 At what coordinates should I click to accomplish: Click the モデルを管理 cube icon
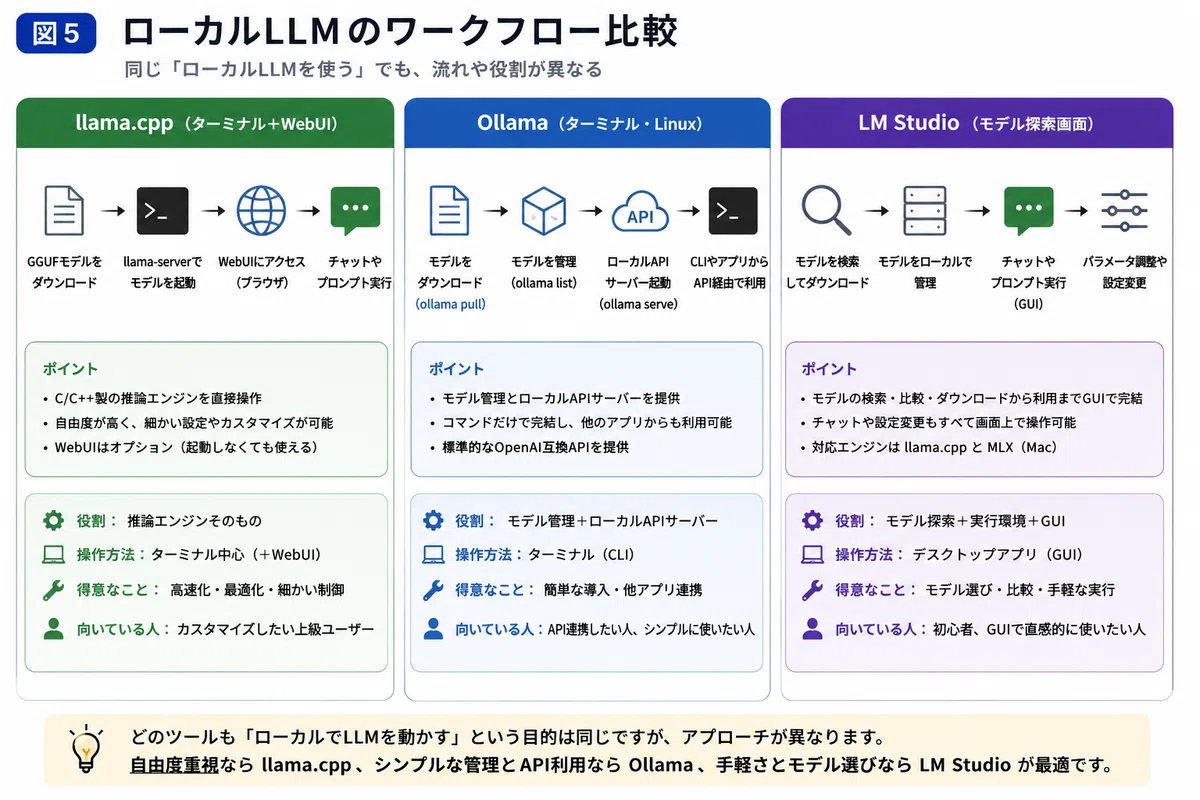point(544,211)
